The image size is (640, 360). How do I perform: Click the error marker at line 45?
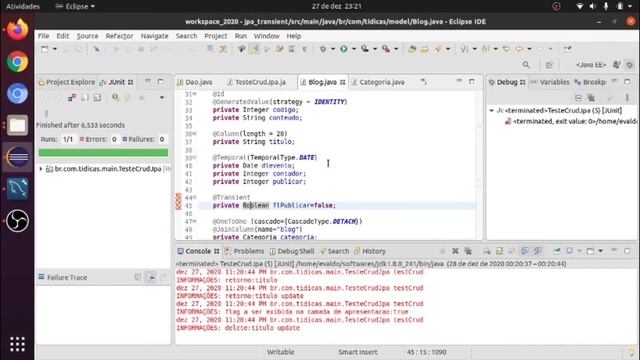click(x=178, y=205)
